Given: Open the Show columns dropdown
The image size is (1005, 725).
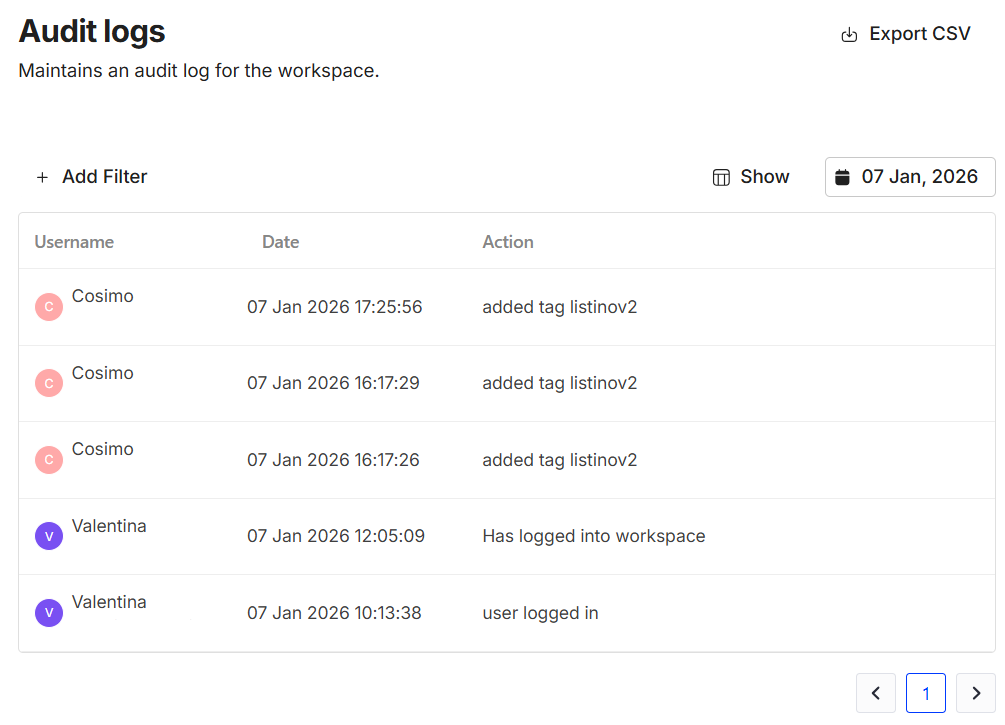Looking at the screenshot, I should pos(751,177).
